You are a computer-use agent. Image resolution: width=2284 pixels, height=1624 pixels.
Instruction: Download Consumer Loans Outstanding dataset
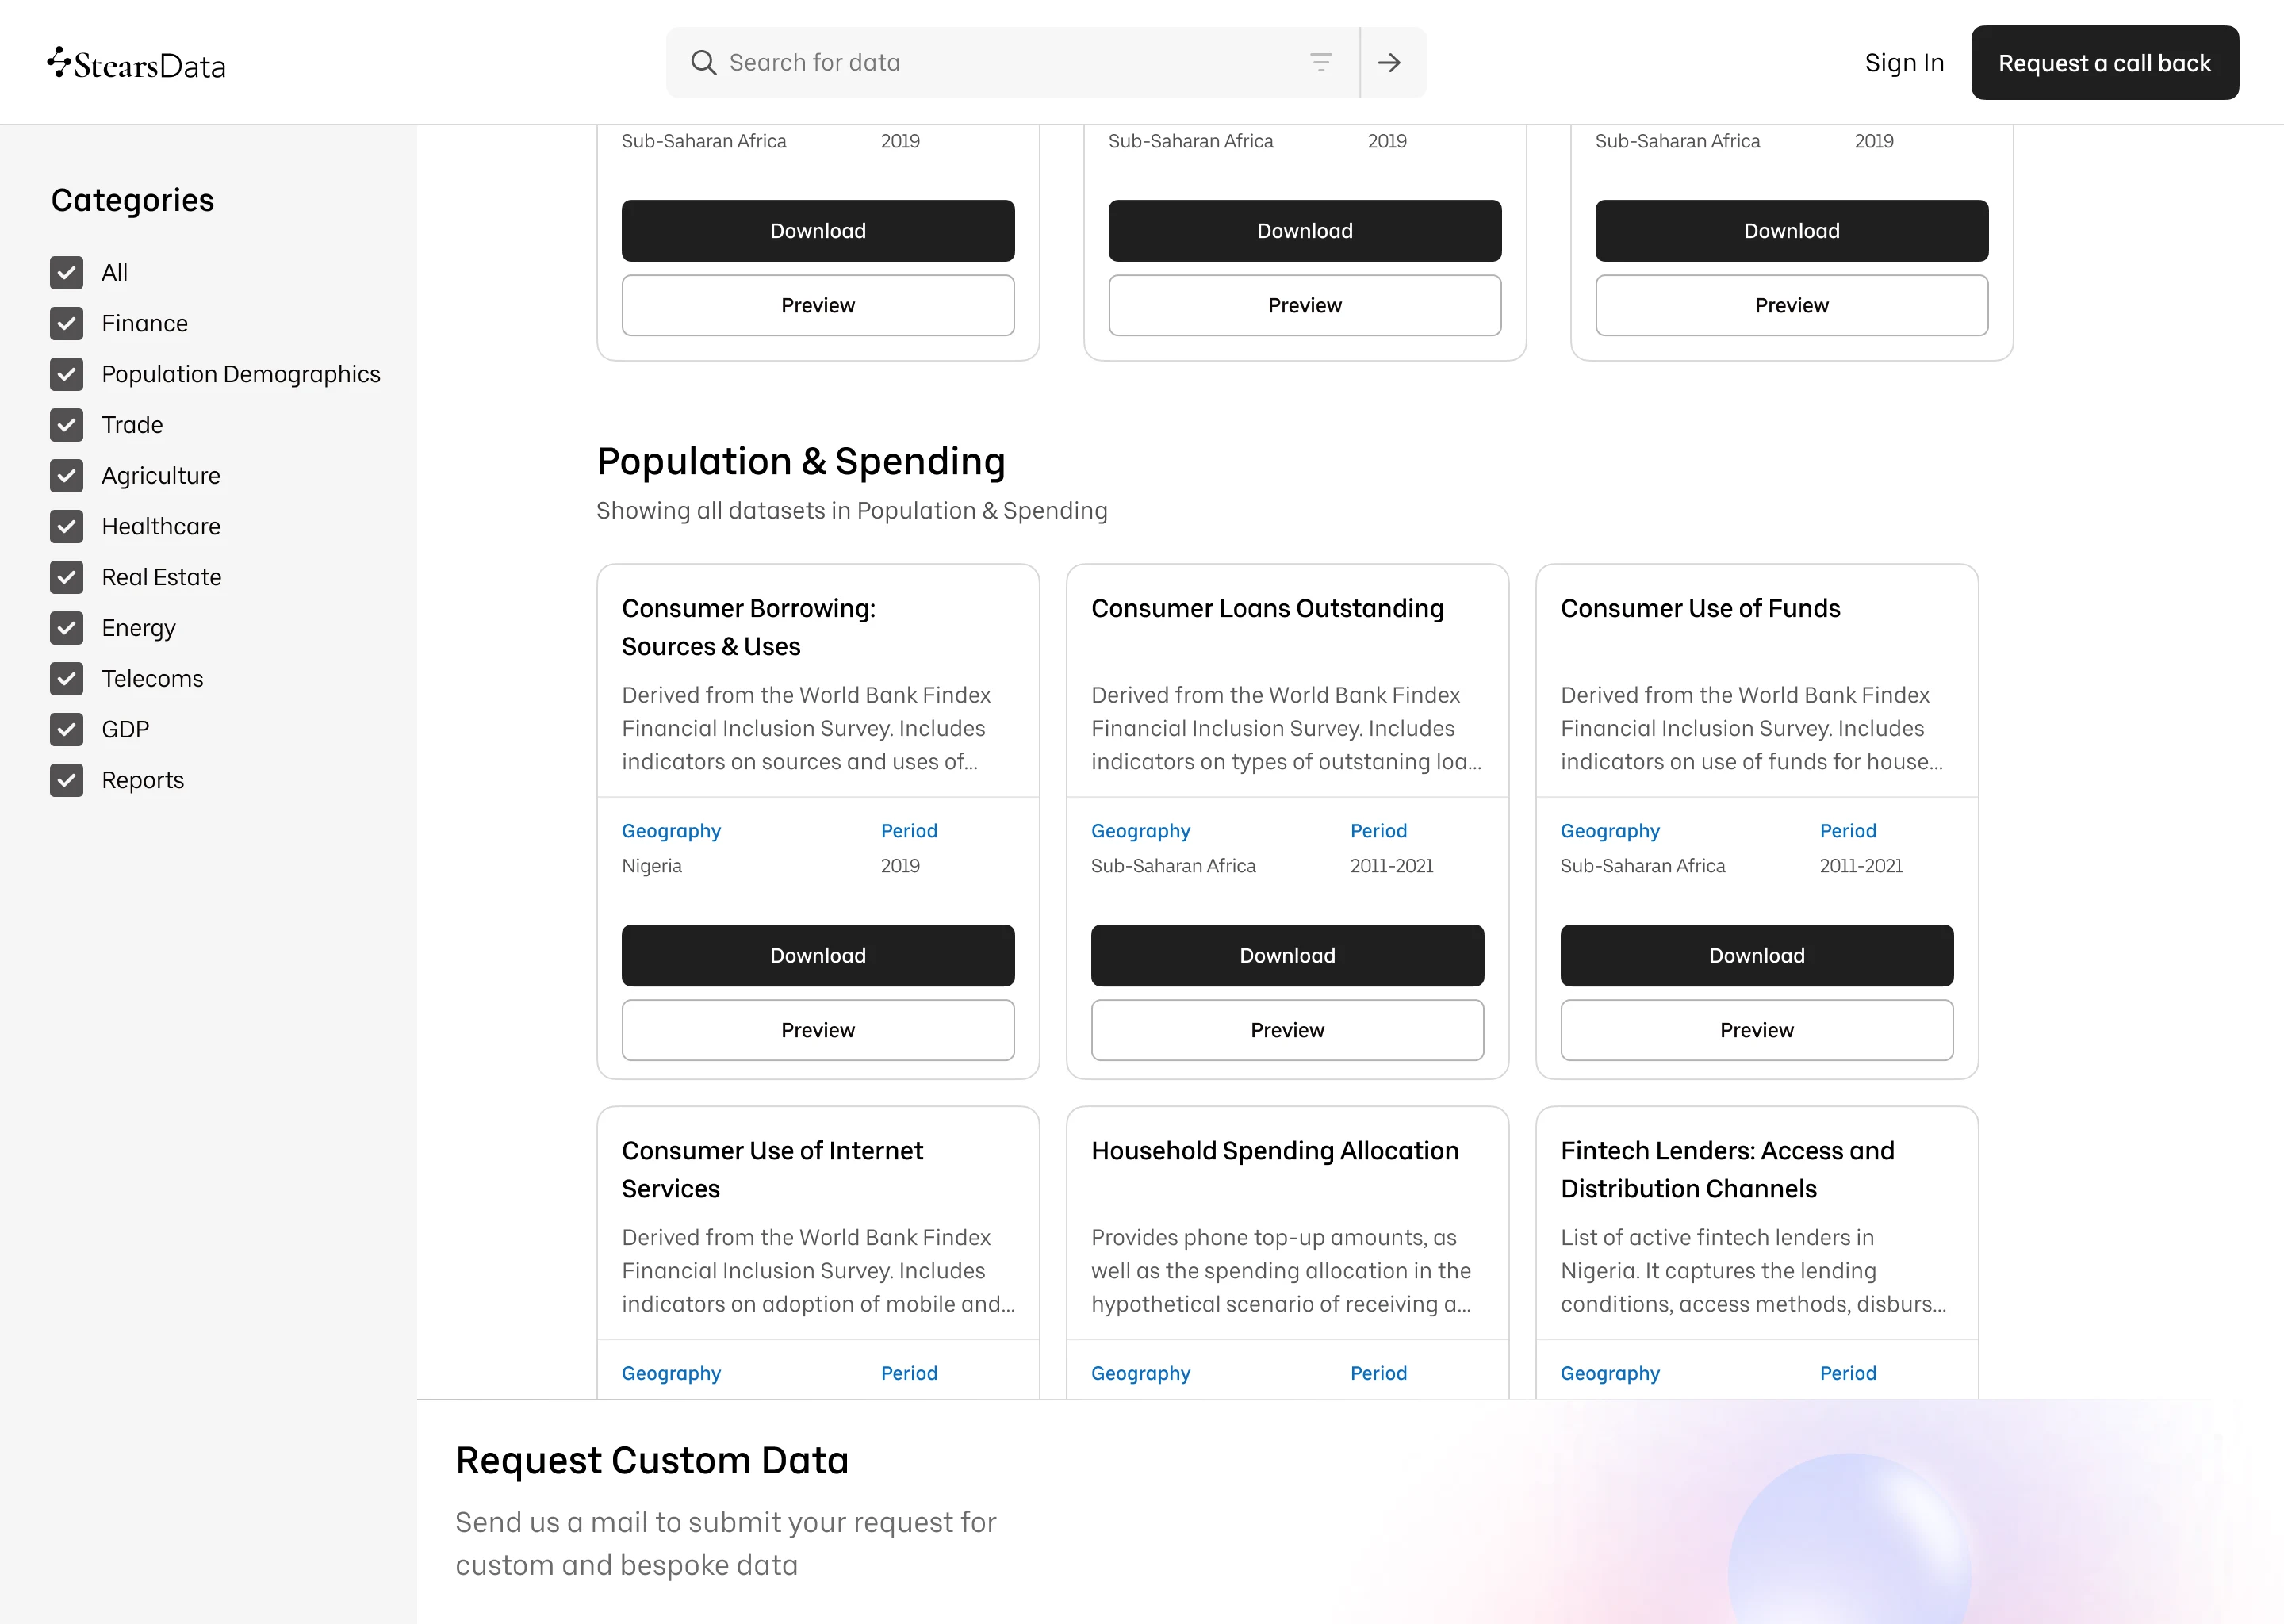(1286, 955)
